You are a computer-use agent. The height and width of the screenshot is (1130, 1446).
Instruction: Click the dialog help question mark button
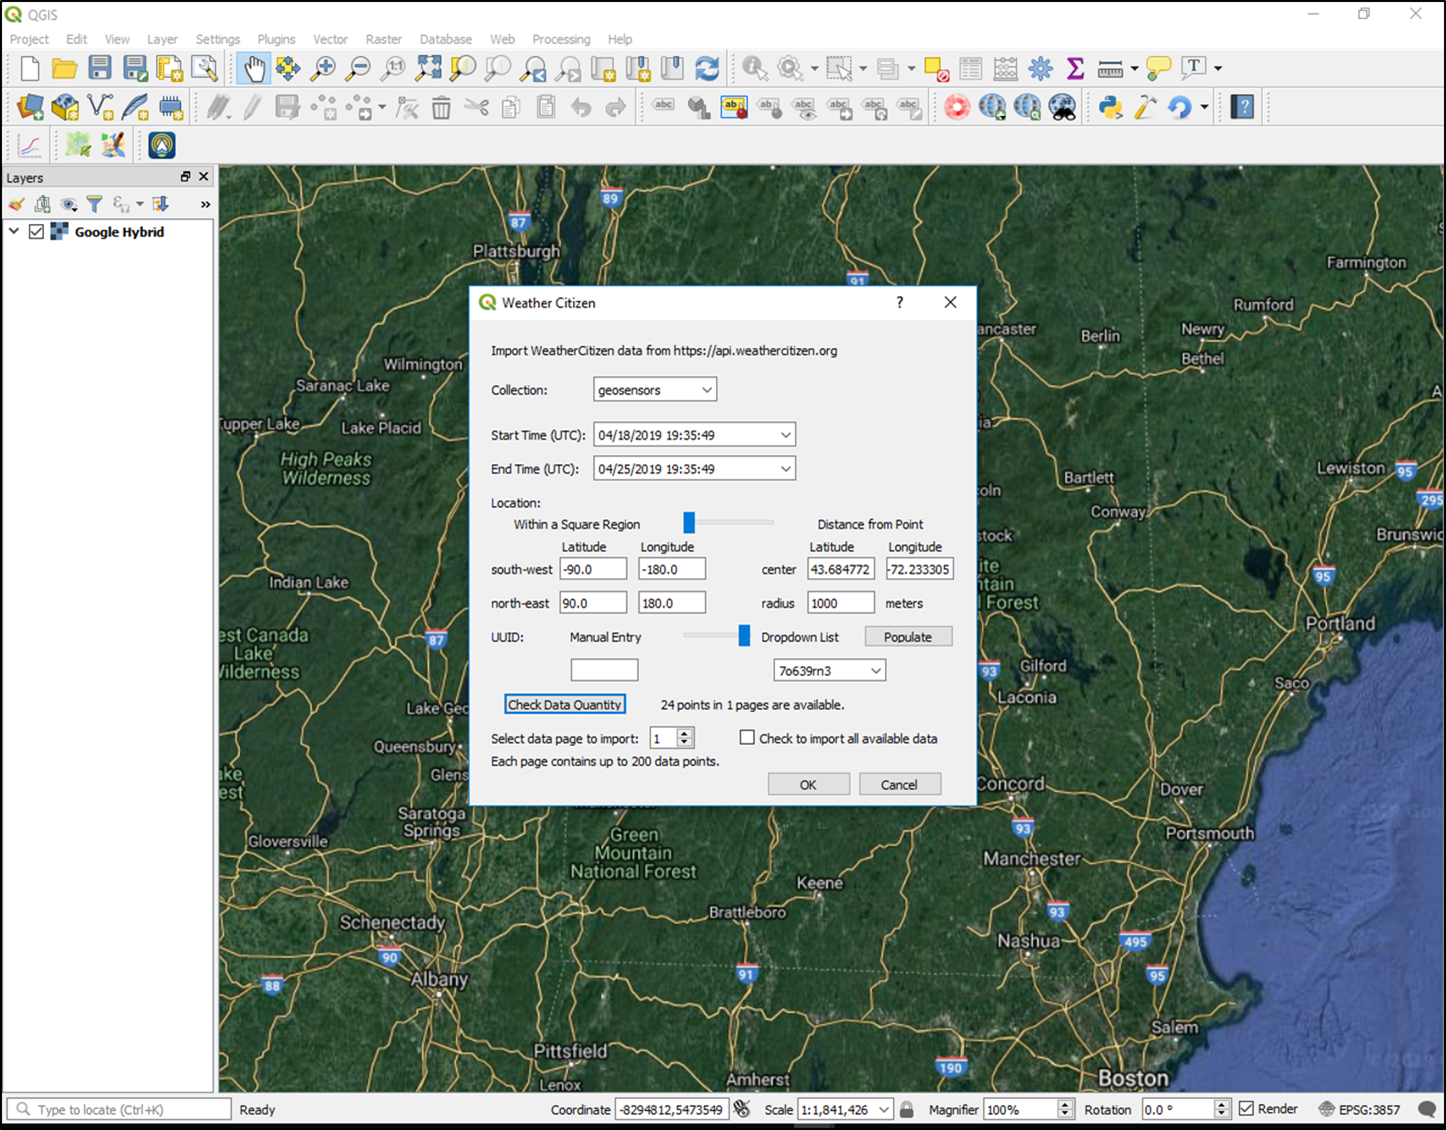pyautogui.click(x=899, y=302)
